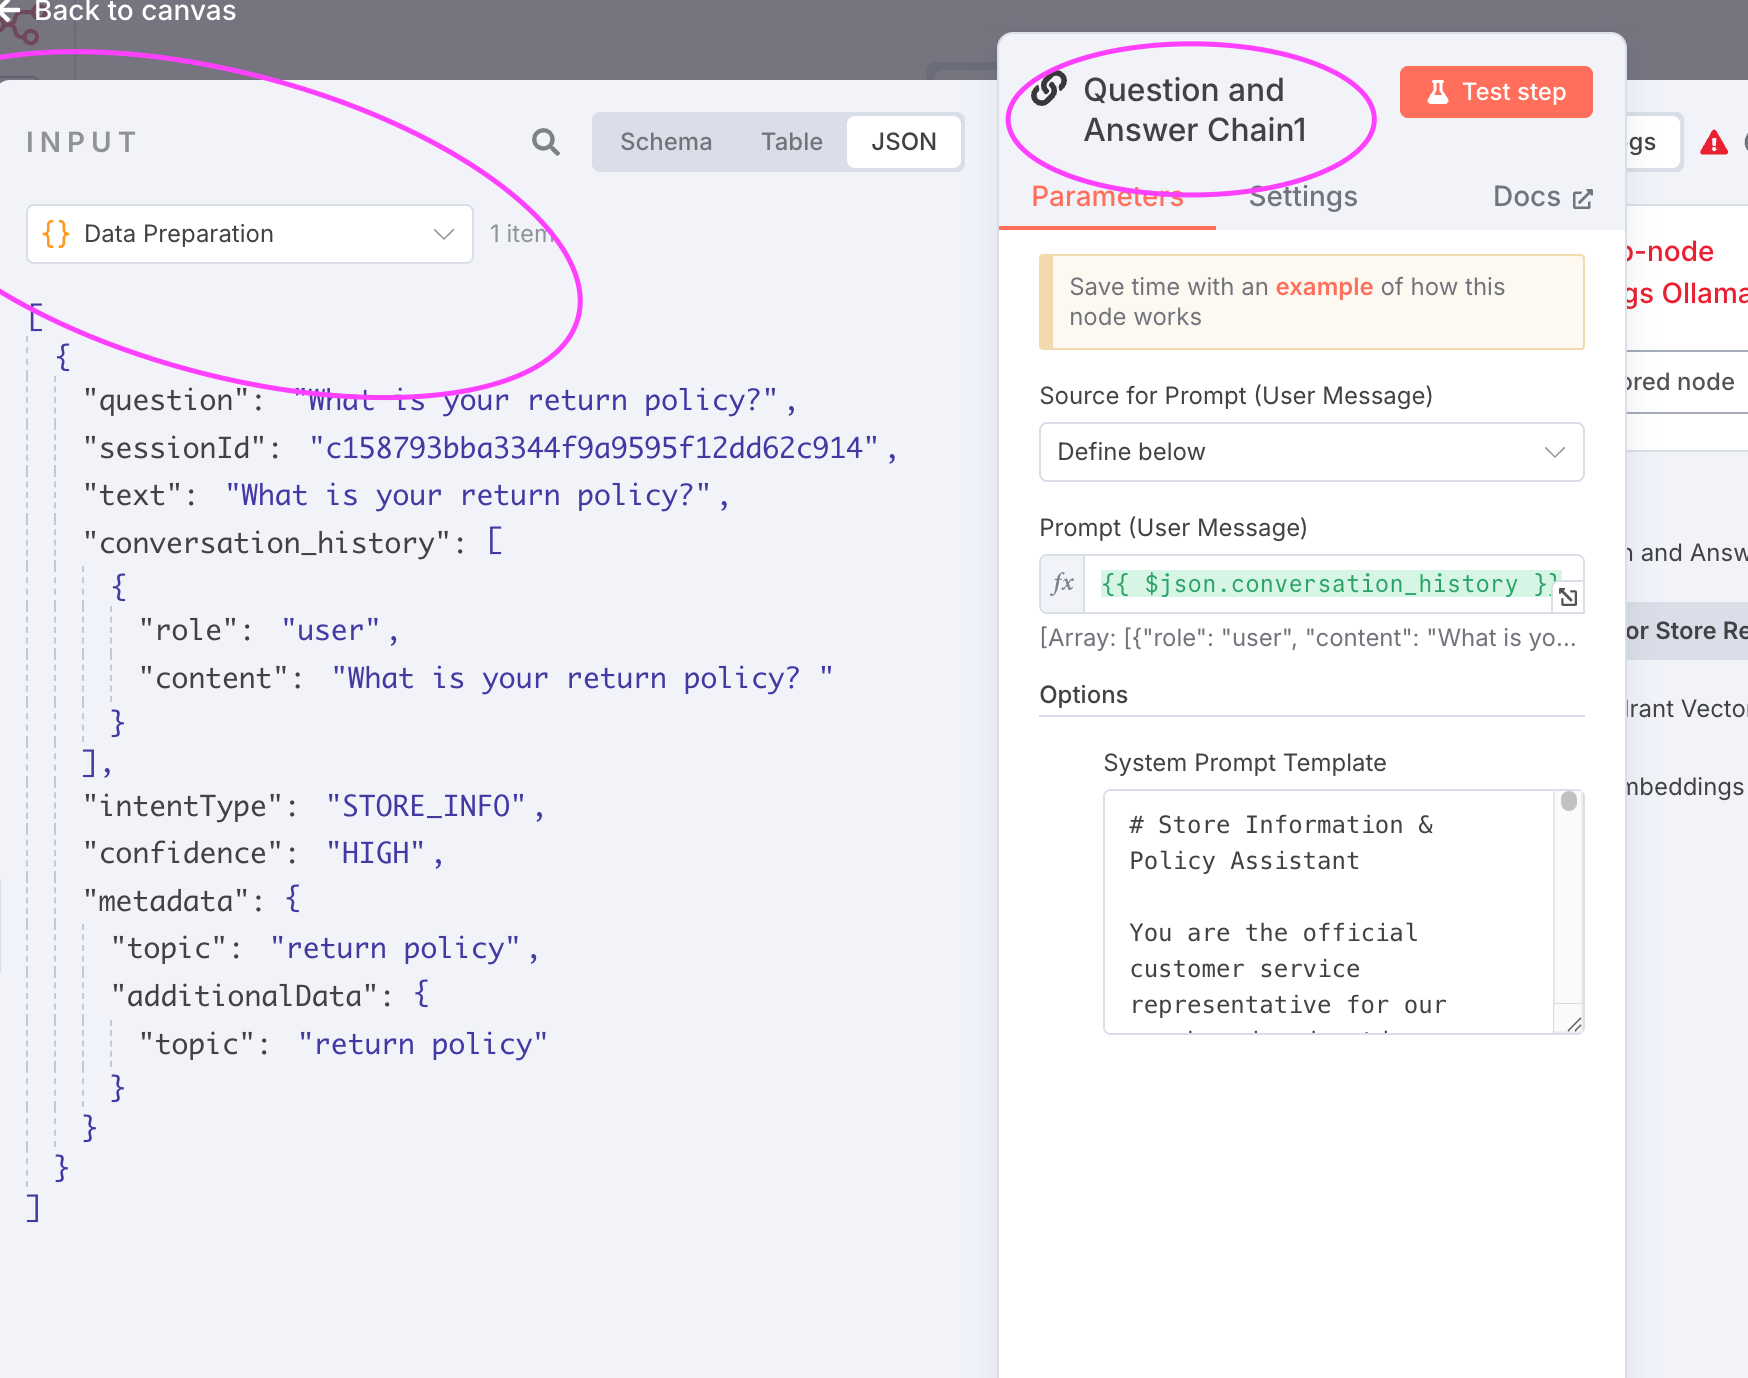Click the flask icon on Test step

pyautogui.click(x=1438, y=92)
